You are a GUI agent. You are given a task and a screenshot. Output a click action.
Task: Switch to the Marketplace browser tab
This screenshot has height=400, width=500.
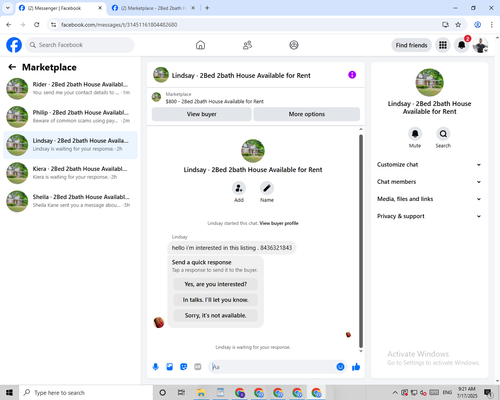[153, 8]
